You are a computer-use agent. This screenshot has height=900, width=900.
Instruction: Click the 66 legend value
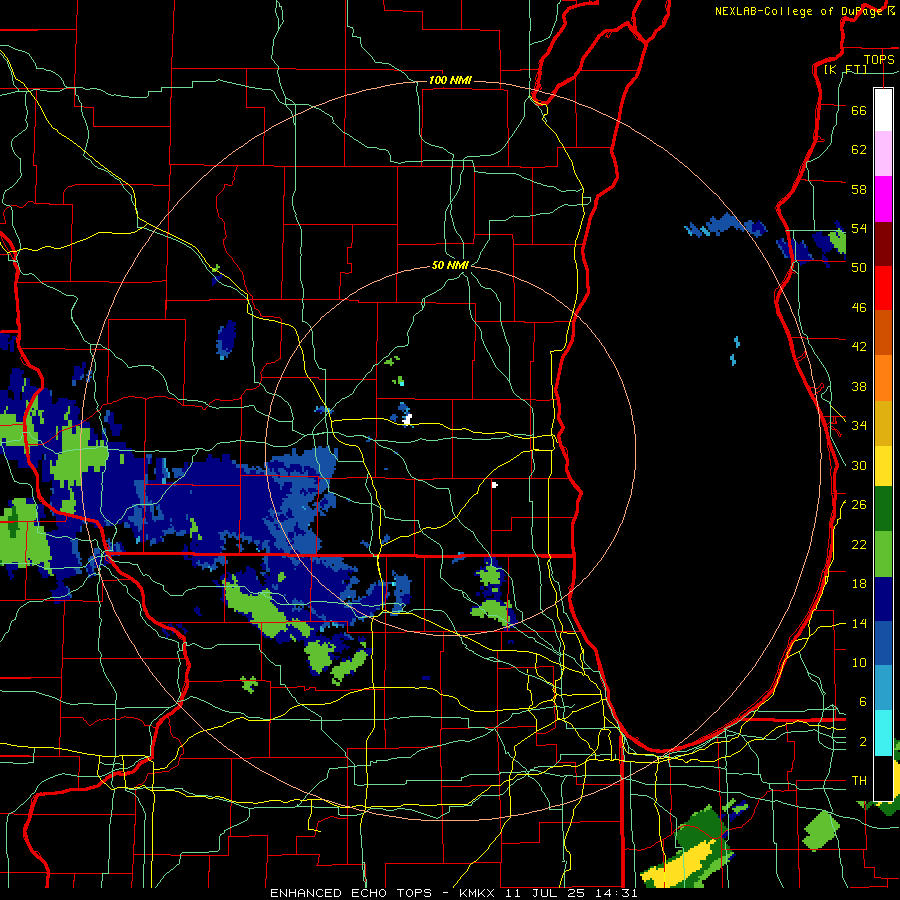(x=859, y=111)
